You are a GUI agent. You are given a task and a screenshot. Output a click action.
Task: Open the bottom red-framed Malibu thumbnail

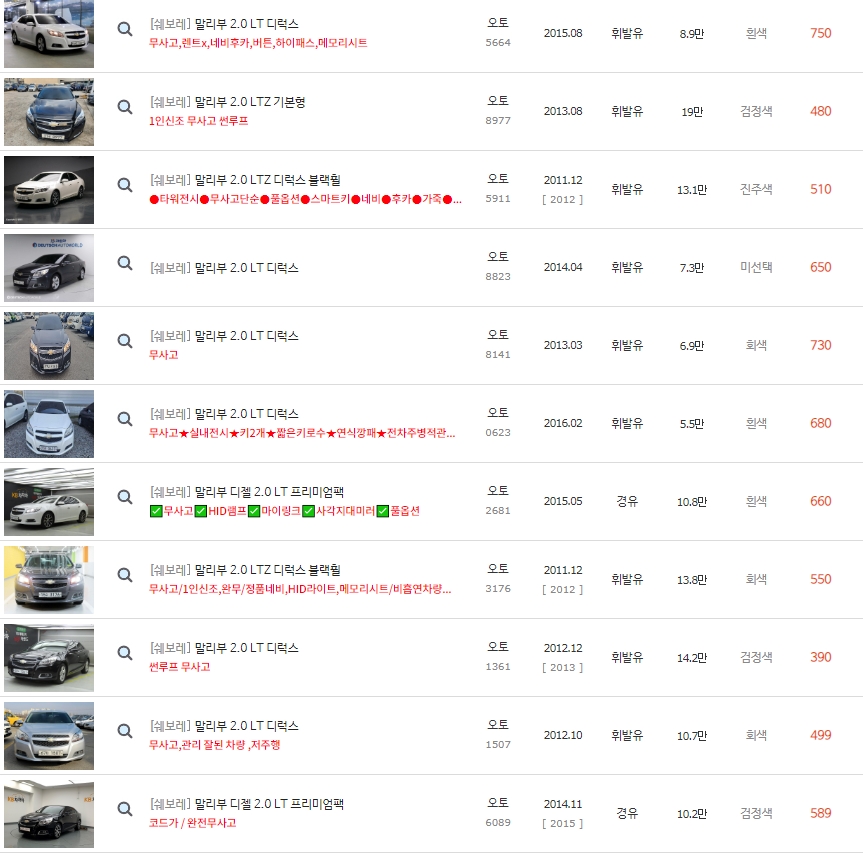[48, 813]
